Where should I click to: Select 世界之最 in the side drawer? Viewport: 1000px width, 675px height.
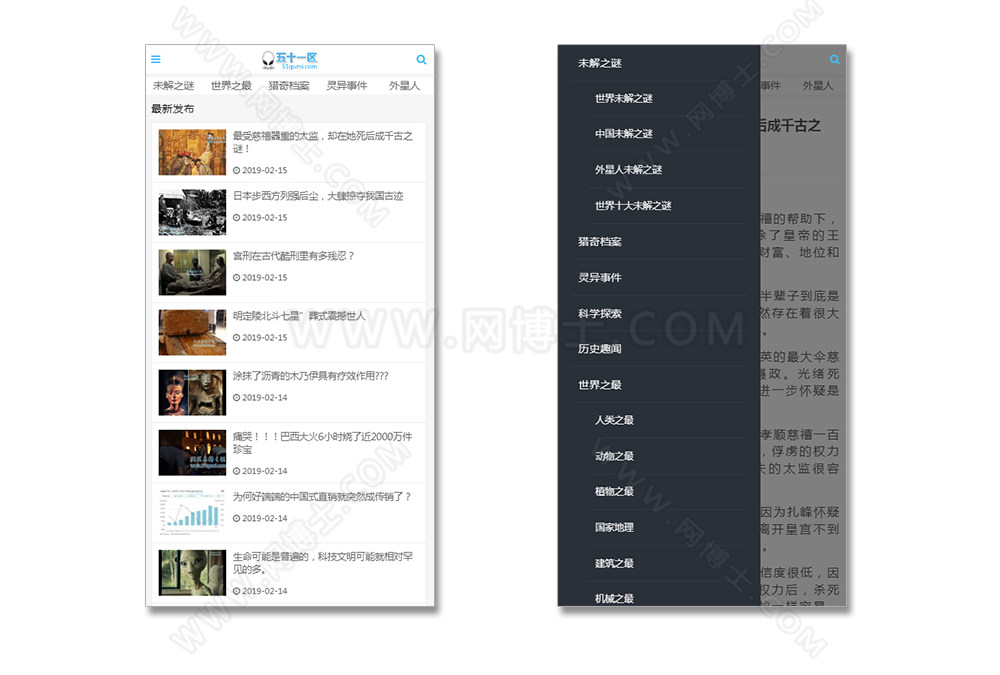[x=599, y=385]
